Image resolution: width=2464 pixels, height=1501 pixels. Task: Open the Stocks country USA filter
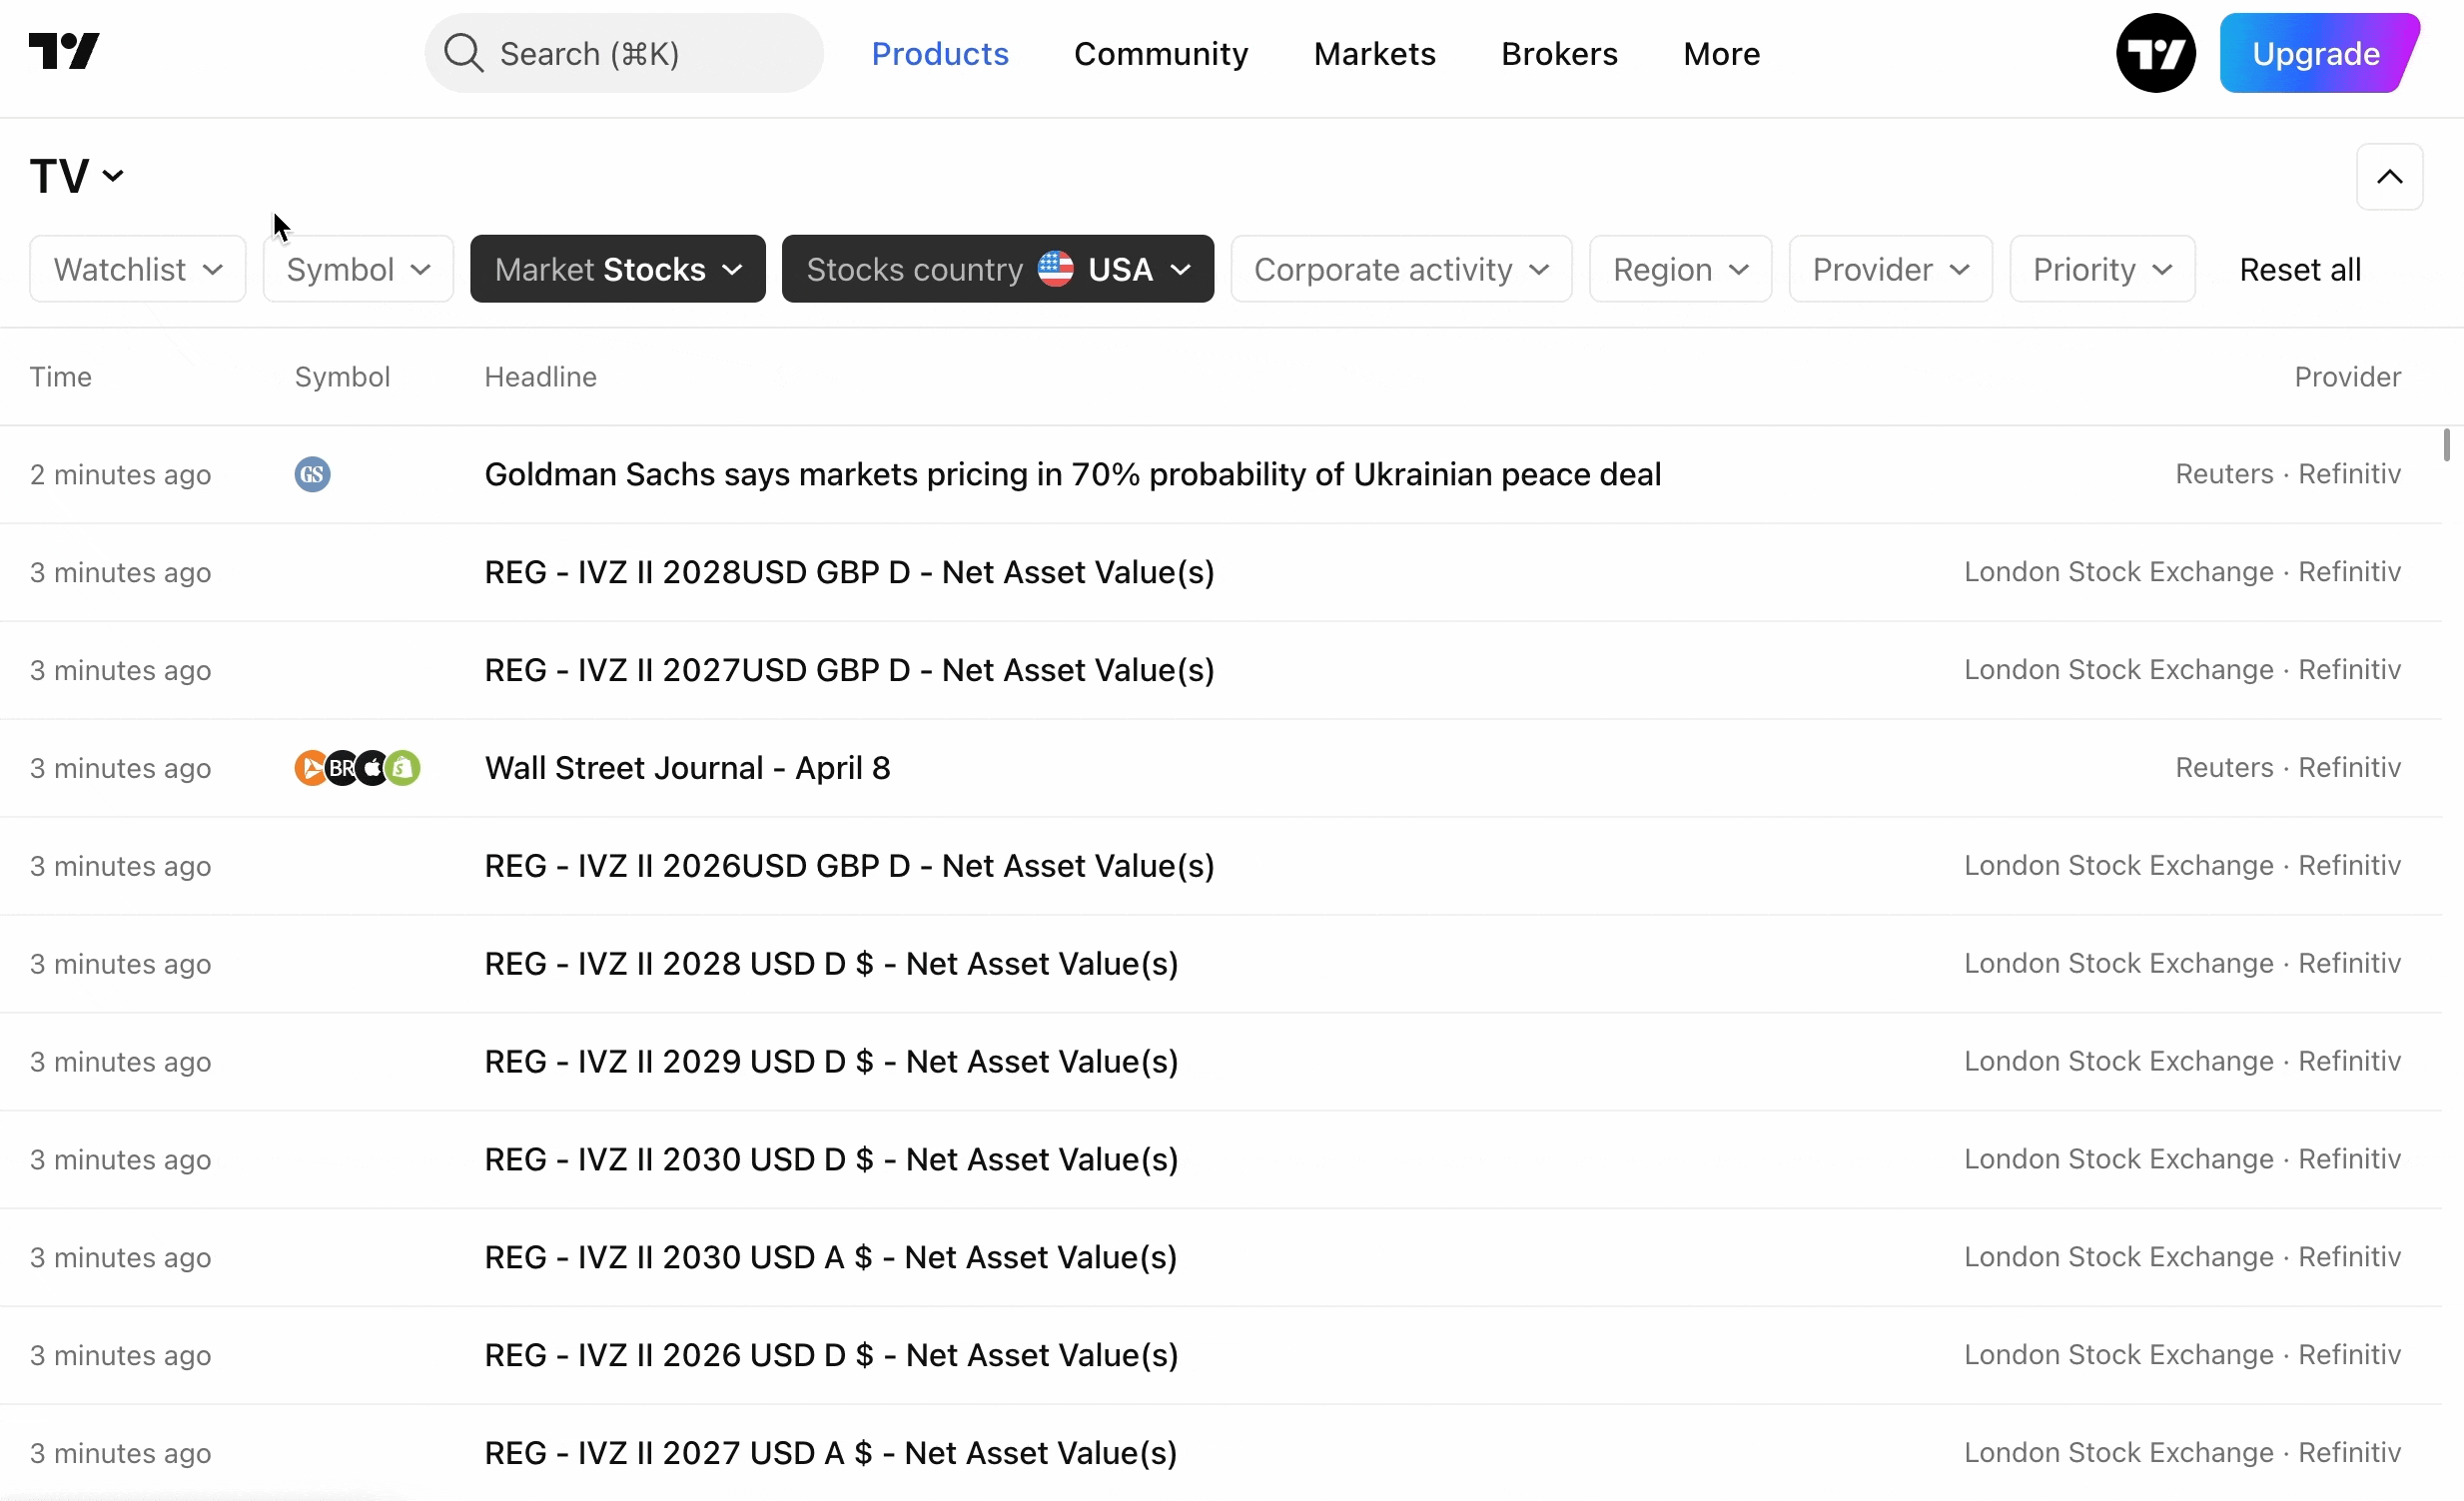pyautogui.click(x=997, y=269)
